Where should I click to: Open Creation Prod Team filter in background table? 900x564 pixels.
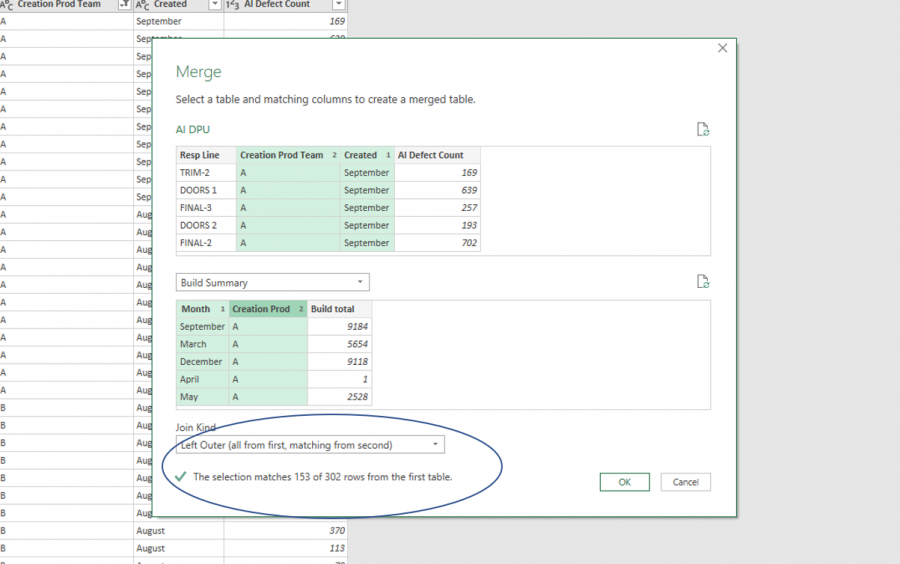[x=124, y=5]
